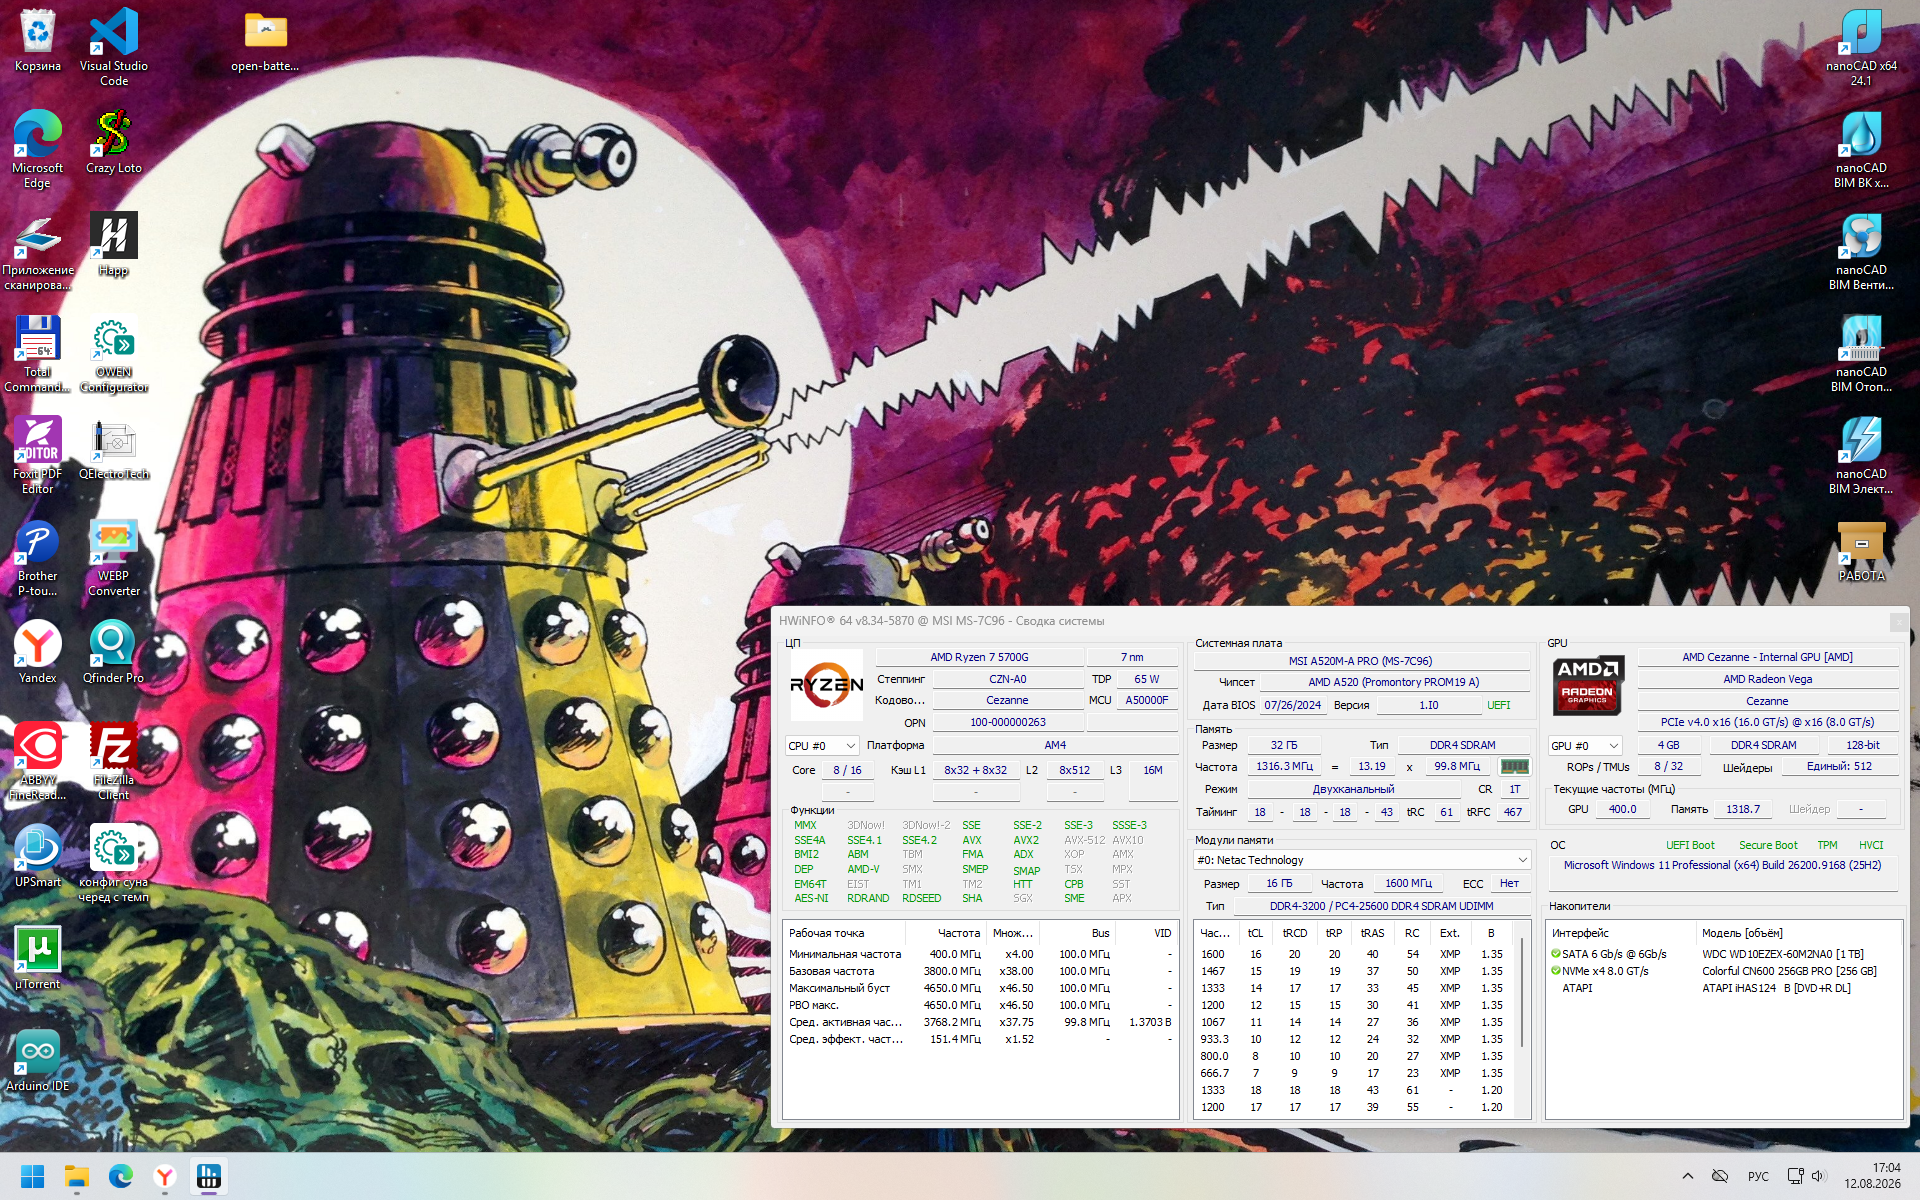Image resolution: width=1920 pixels, height=1200 pixels.
Task: Click the UEFI label in motherboard section
Action: point(1498,705)
